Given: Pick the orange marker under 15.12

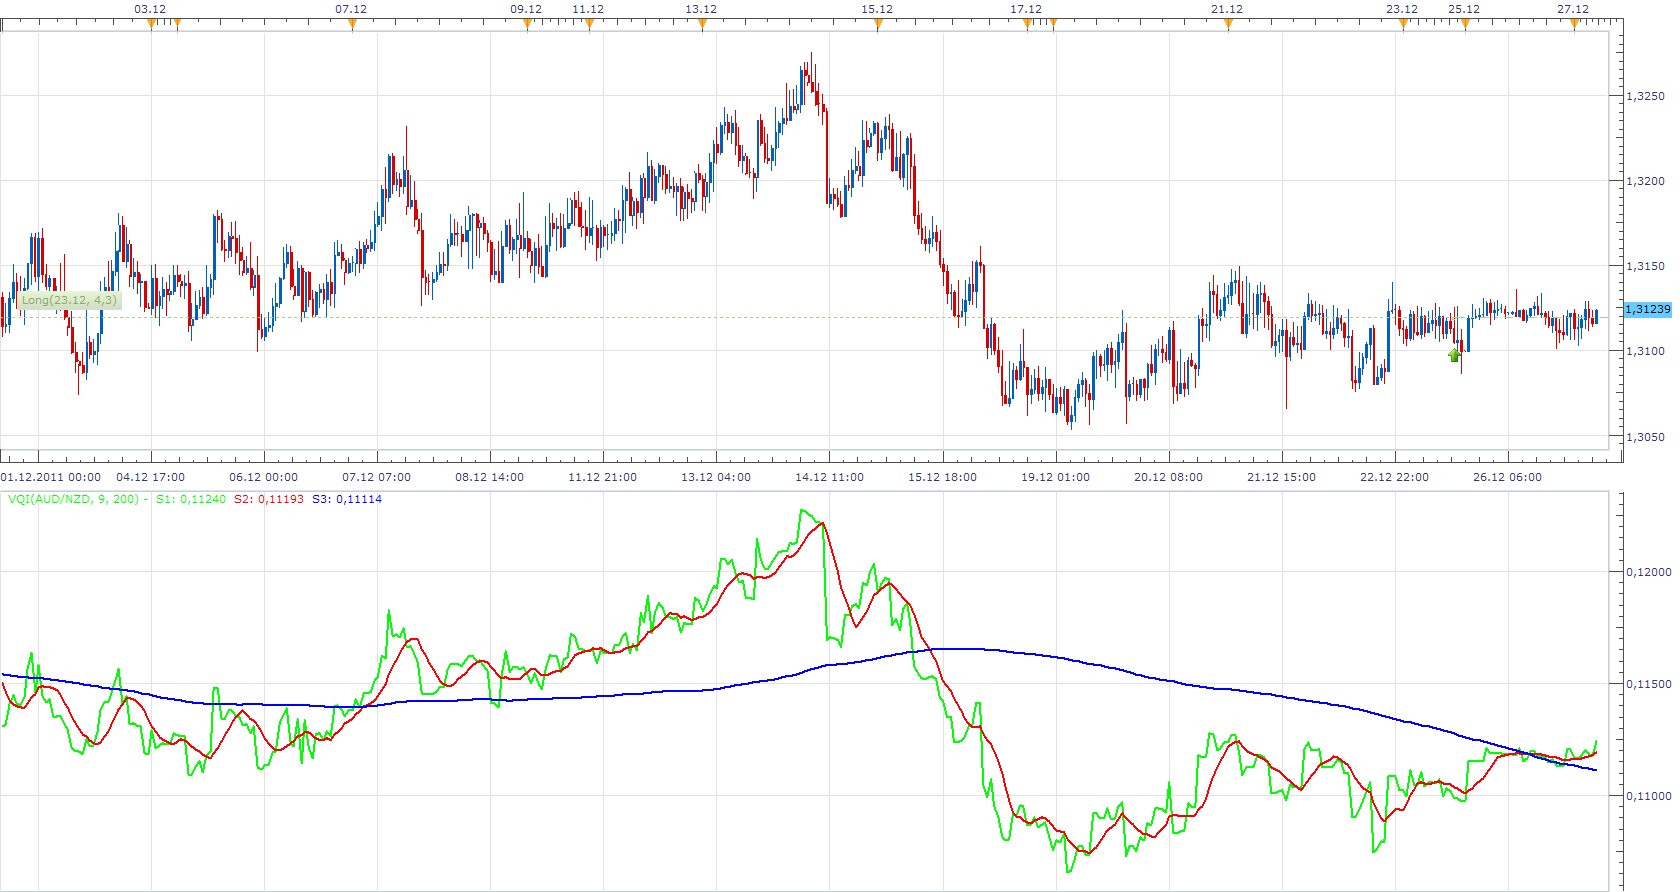Looking at the screenshot, I should click(x=878, y=24).
